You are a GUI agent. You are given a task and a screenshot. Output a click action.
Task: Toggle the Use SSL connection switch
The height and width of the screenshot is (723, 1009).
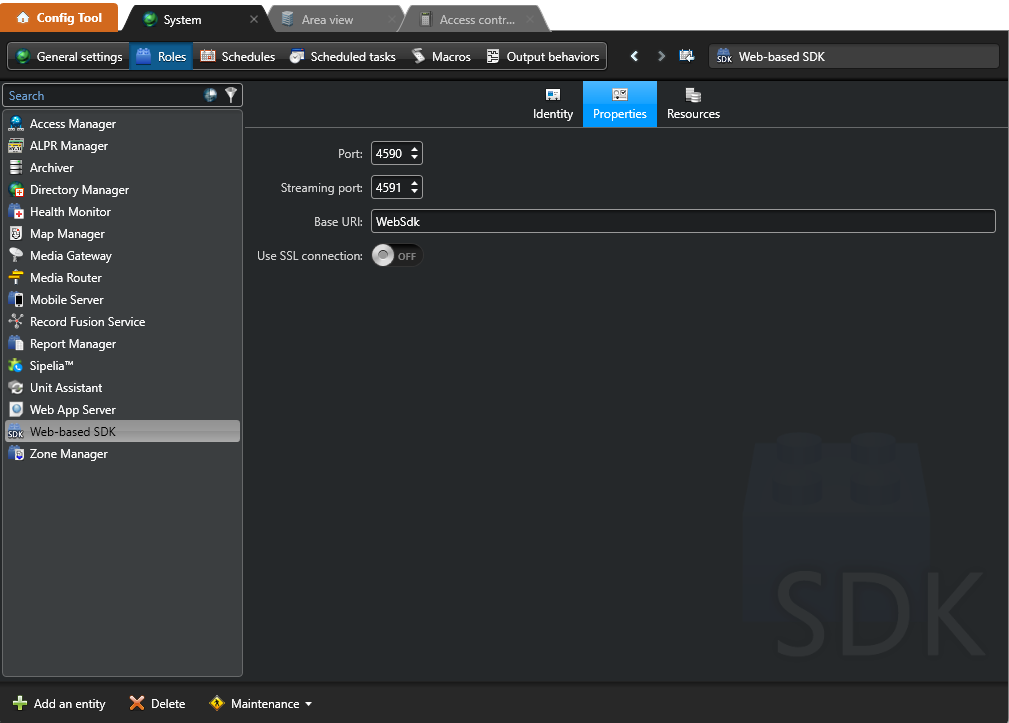(396, 256)
